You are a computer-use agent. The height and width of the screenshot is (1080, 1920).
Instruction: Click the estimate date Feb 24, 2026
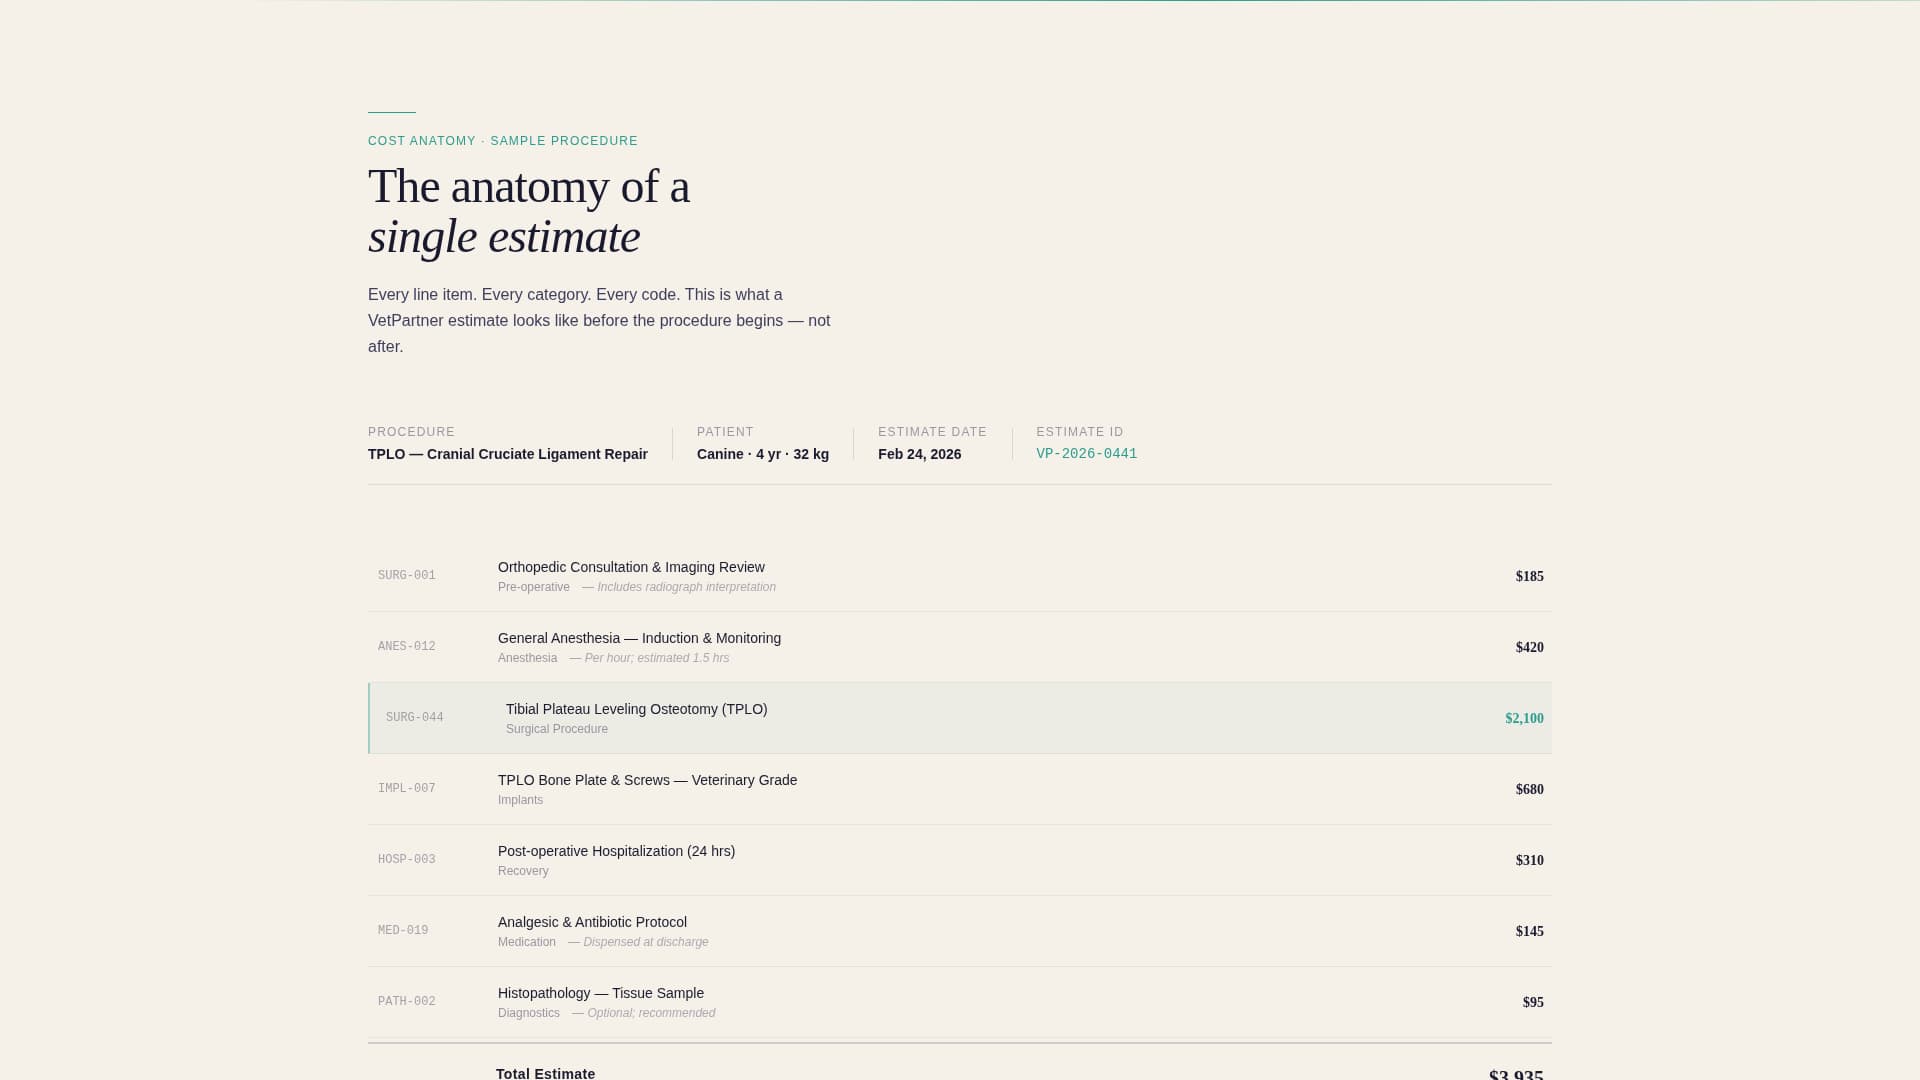pyautogui.click(x=919, y=454)
